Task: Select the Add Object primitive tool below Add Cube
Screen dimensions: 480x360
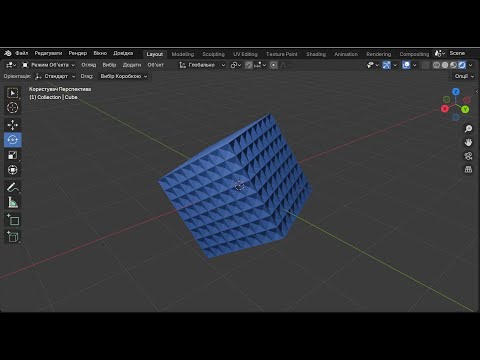Action: coord(13,236)
